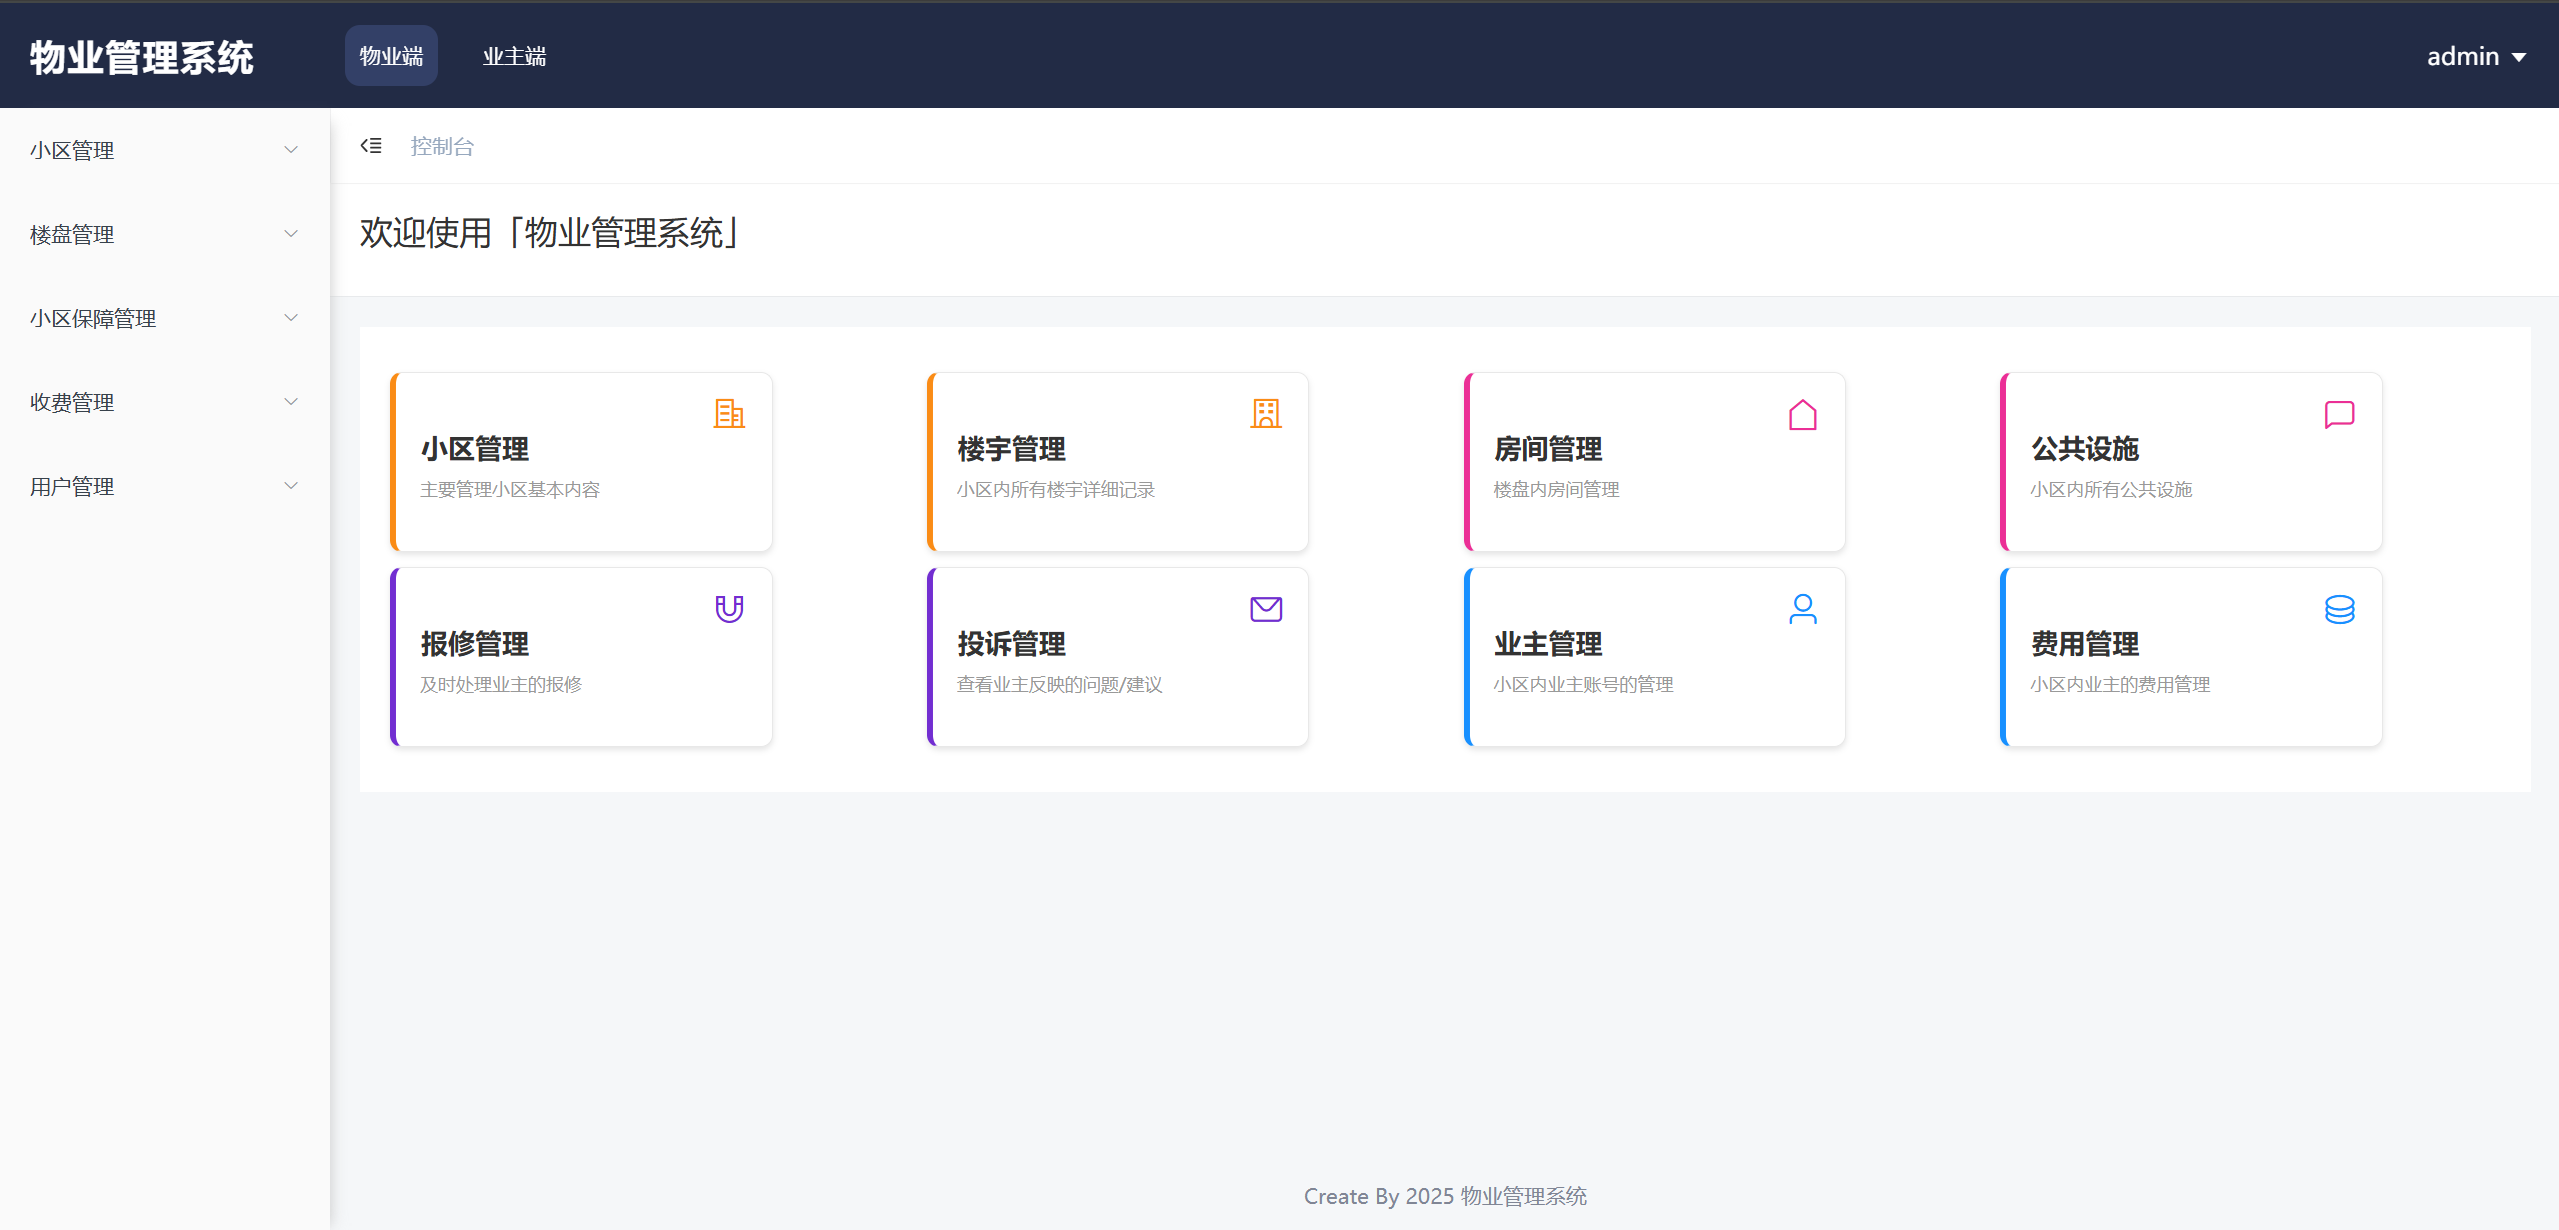The image size is (2559, 1230).
Task: Expand the 收费管理 sidebar menu
Action: coord(164,402)
